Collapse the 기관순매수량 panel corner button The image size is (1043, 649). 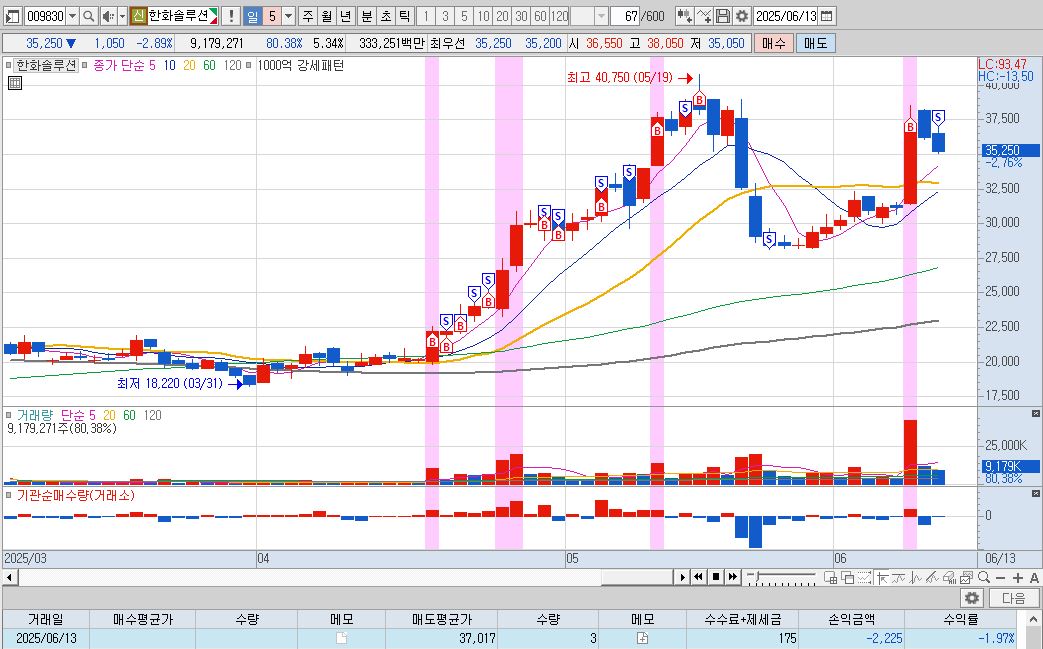tap(1036, 493)
